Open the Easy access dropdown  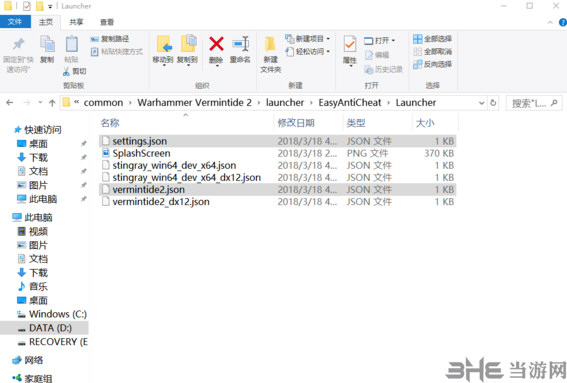click(x=308, y=51)
